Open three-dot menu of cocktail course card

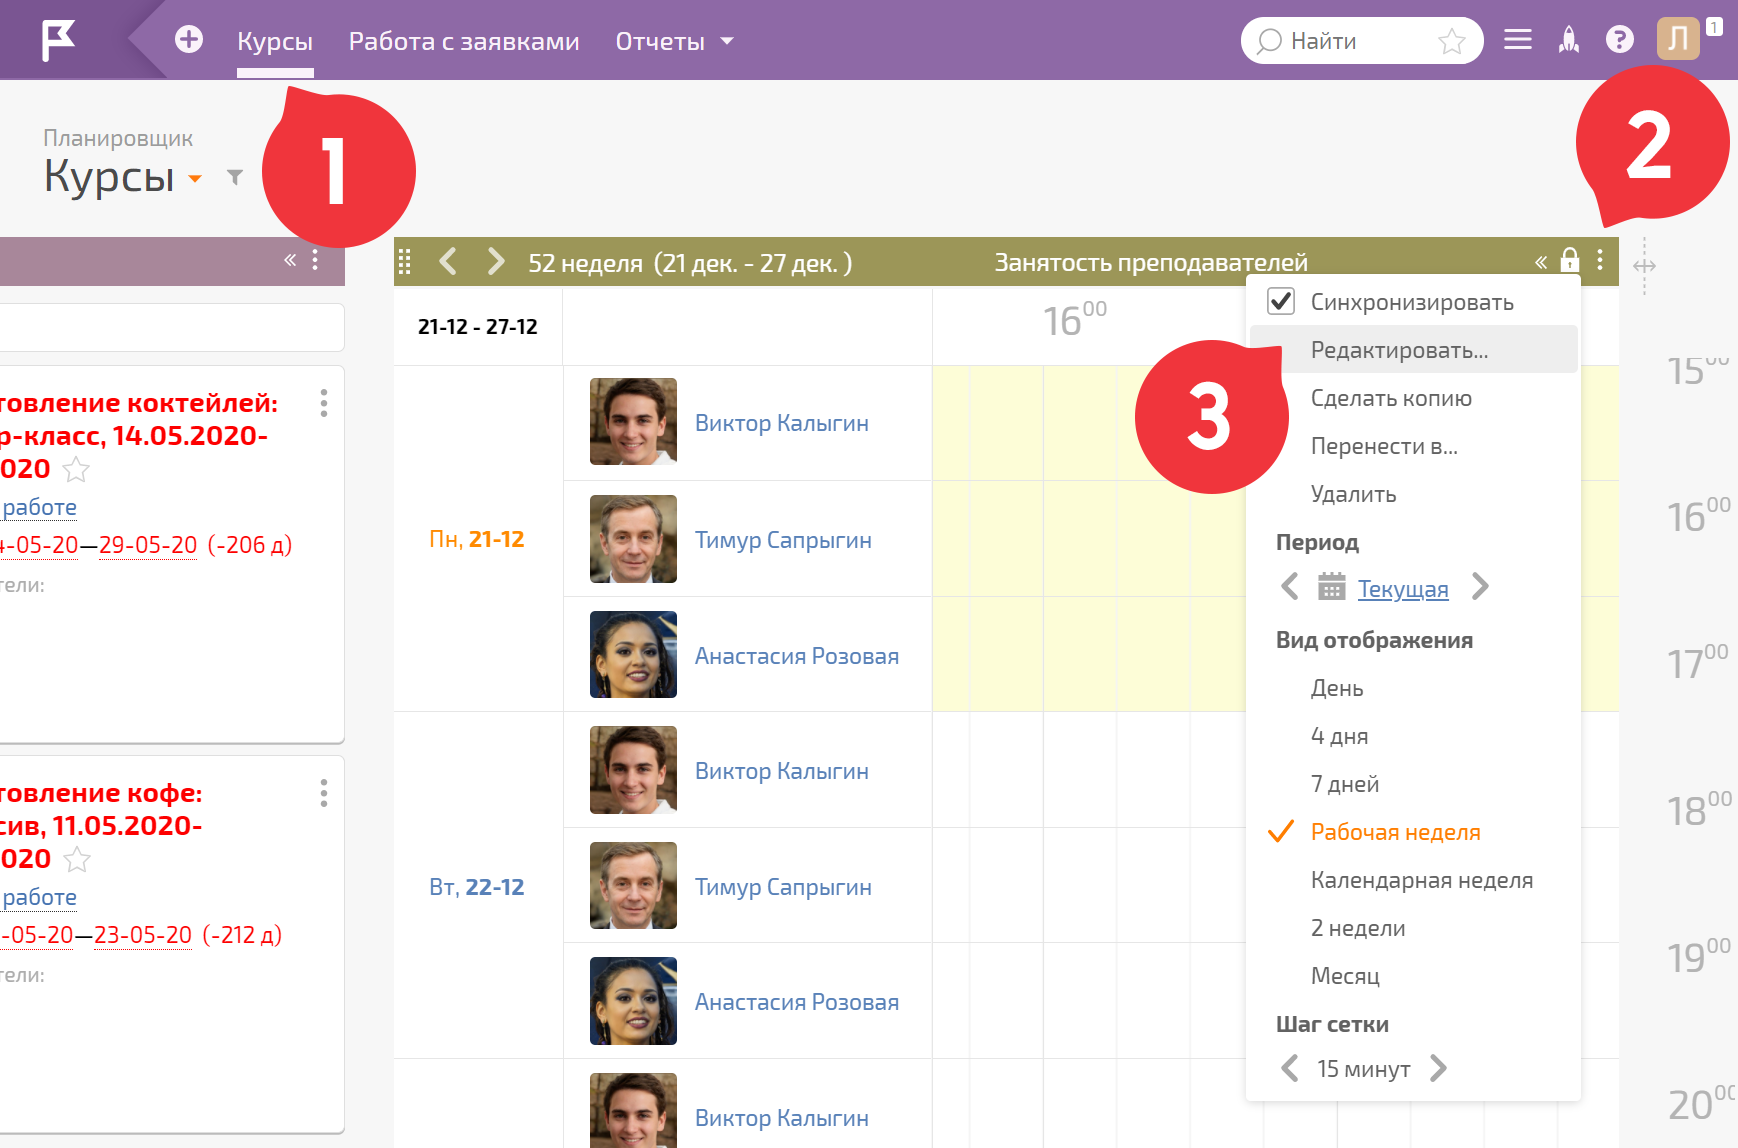pyautogui.click(x=323, y=403)
